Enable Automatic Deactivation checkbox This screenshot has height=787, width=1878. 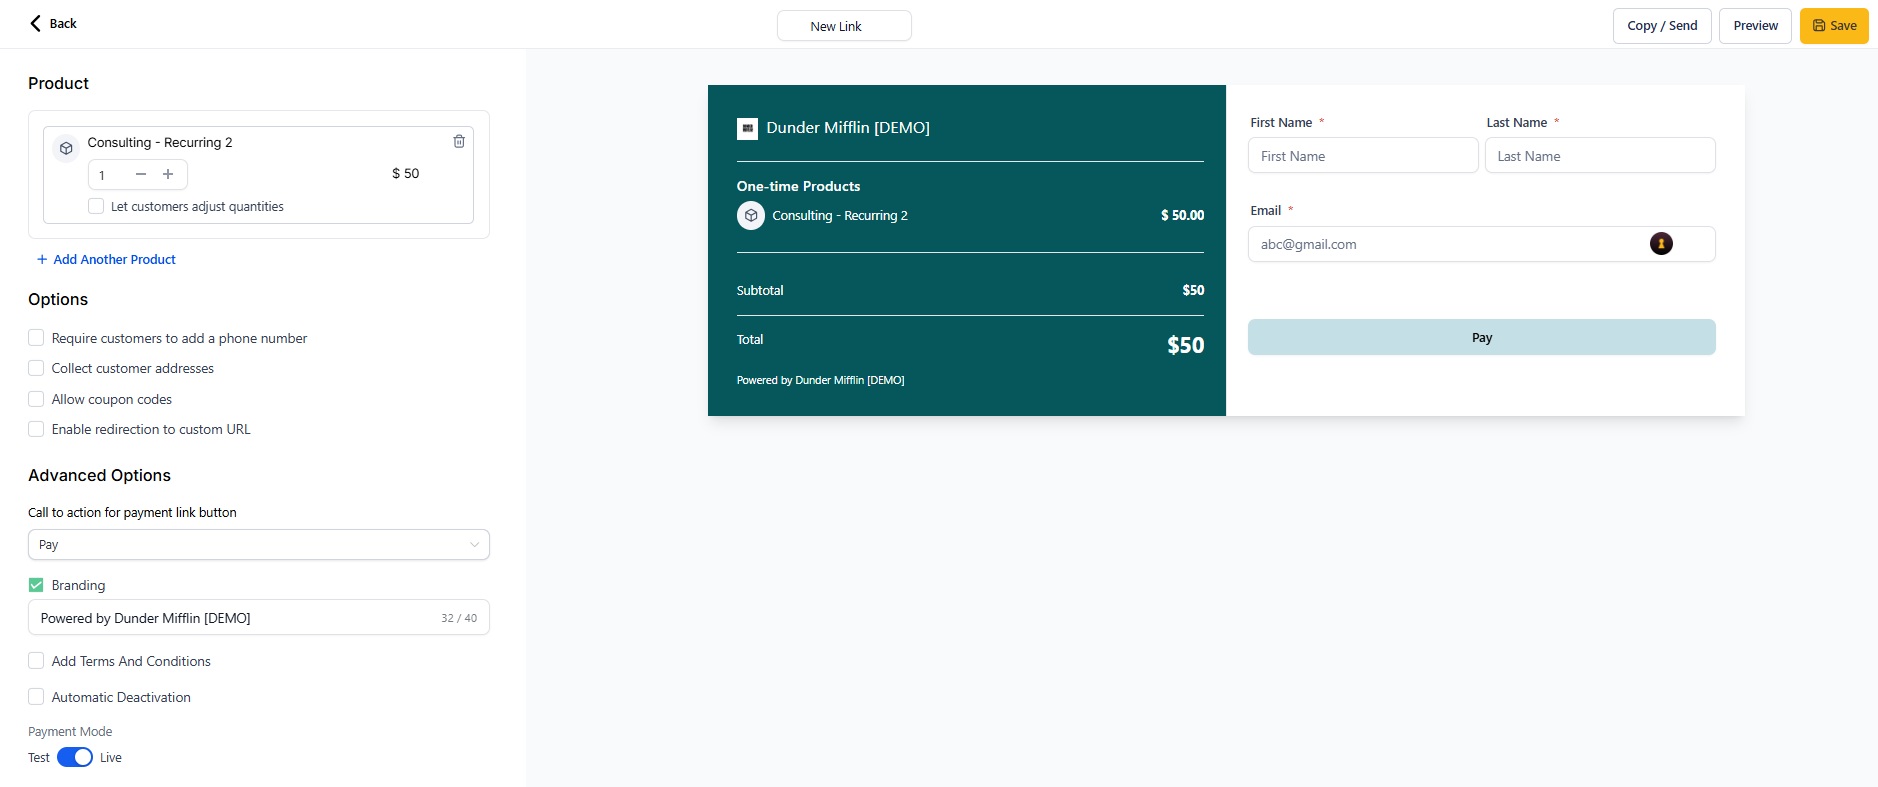coord(36,697)
